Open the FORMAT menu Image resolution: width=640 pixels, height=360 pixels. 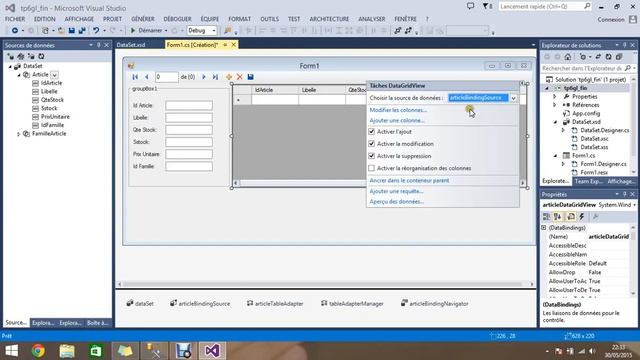240,19
